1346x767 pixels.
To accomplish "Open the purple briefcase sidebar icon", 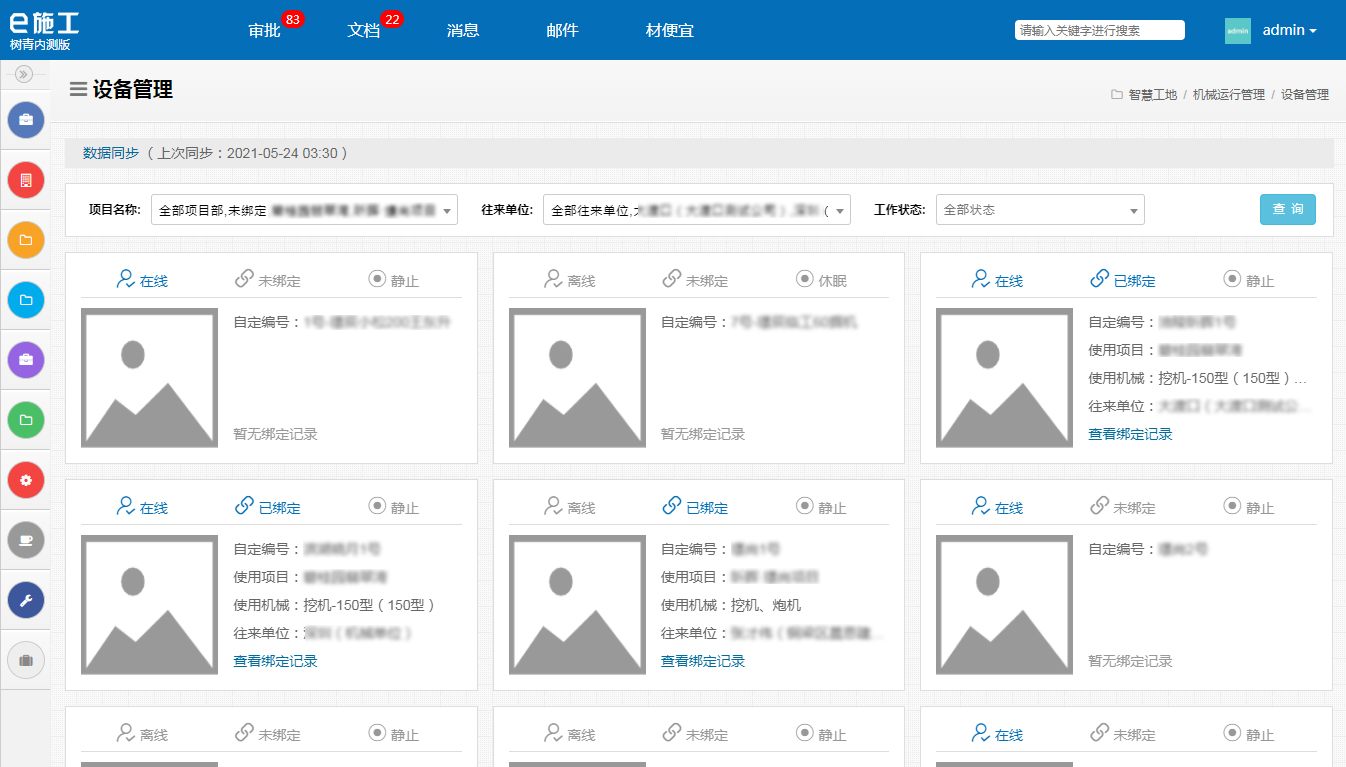I will pyautogui.click(x=25, y=360).
